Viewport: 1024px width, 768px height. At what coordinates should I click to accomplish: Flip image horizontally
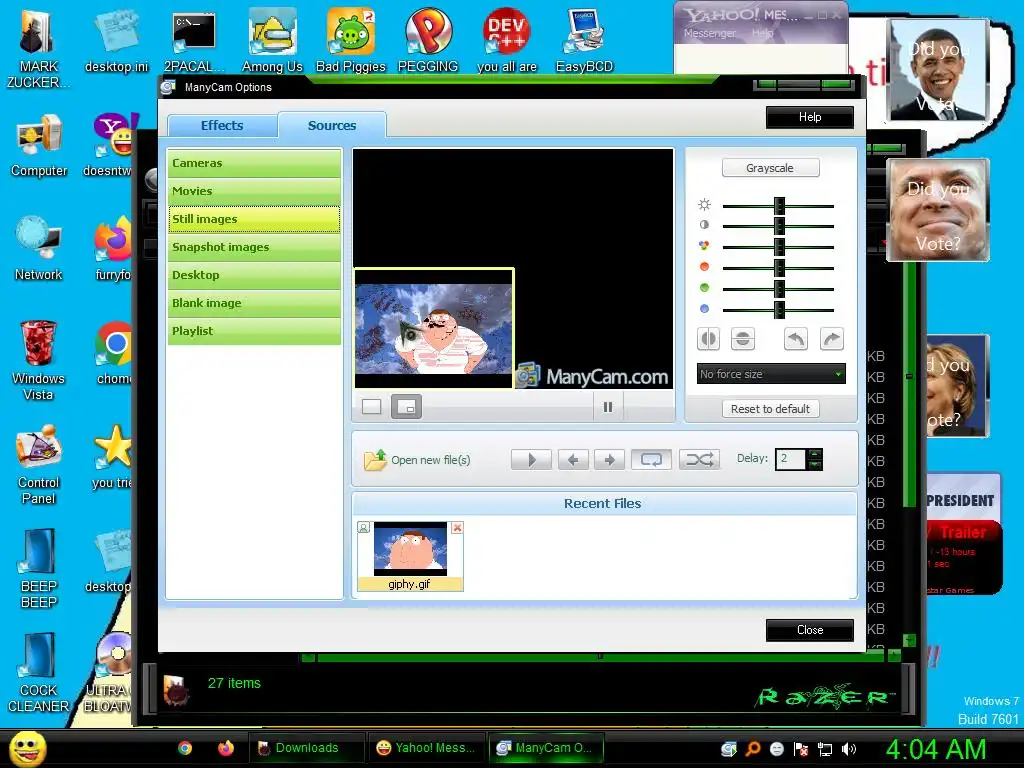[709, 339]
